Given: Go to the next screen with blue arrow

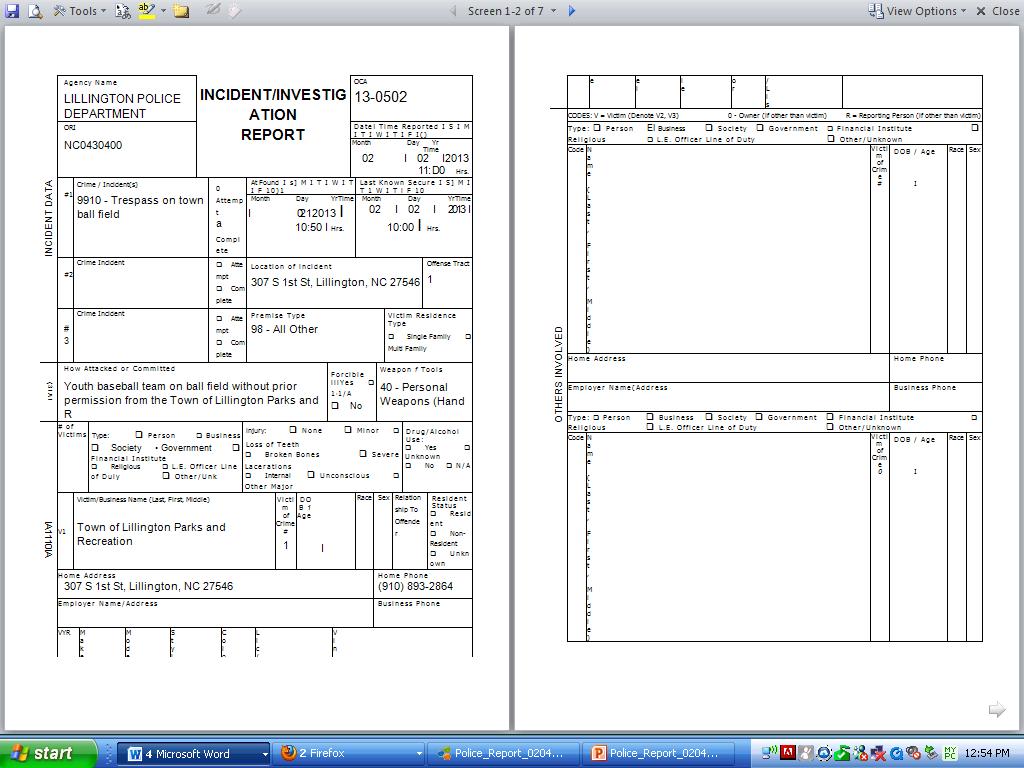Looking at the screenshot, I should click(x=572, y=10).
